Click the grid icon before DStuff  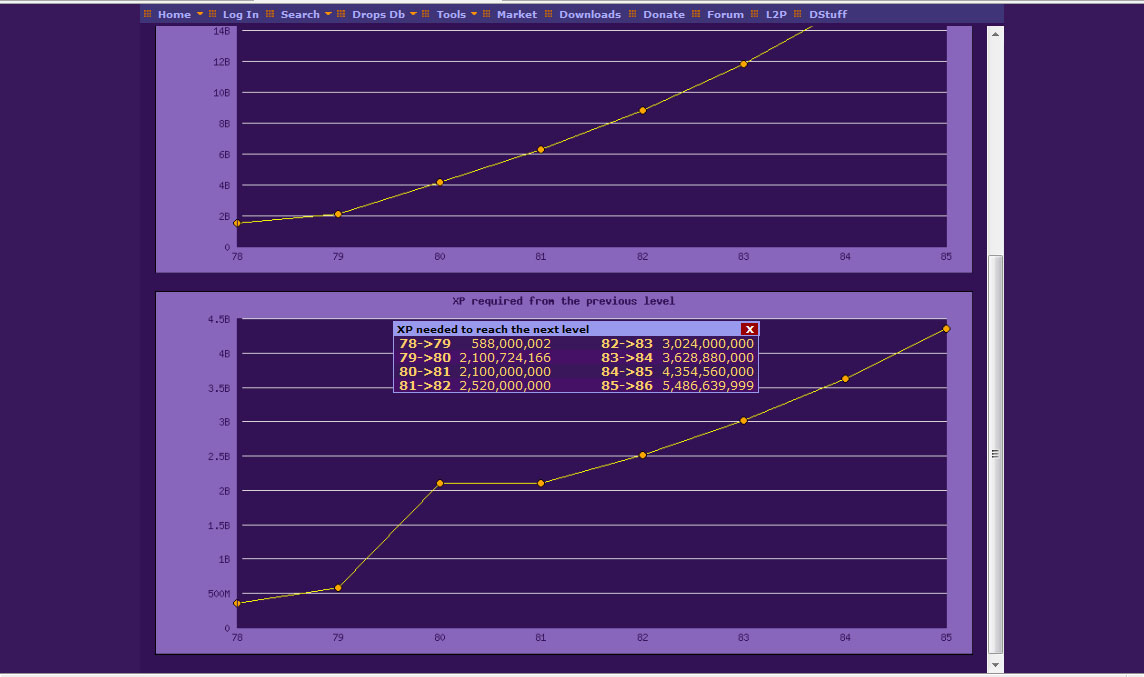pos(798,14)
